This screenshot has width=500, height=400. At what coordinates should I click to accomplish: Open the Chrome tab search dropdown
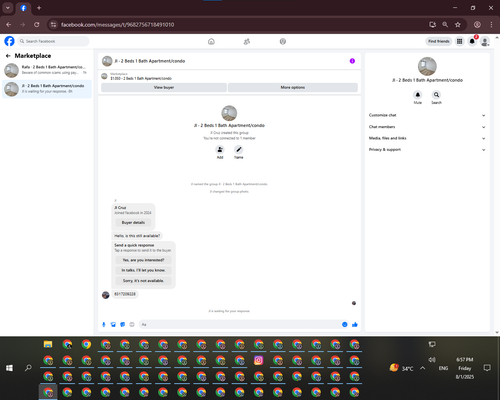(x=8, y=8)
